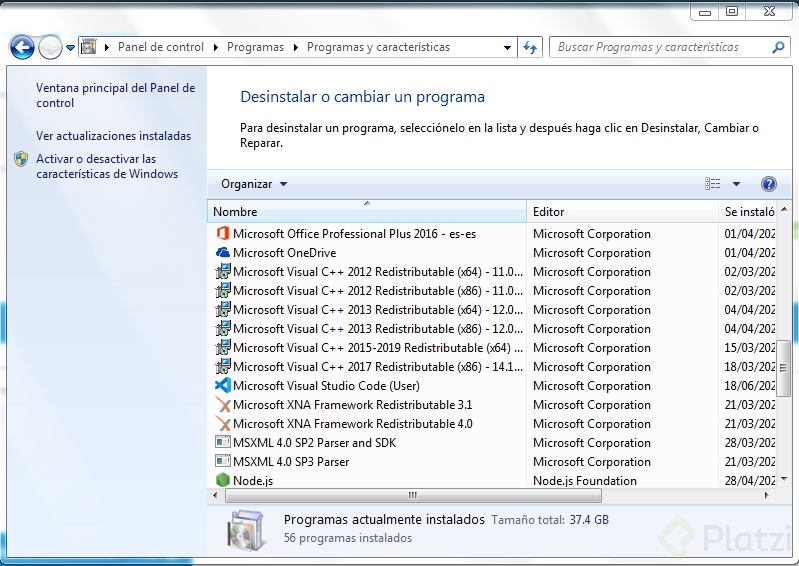
Task: Click the shield icon beside Windows features
Action: tap(21, 159)
